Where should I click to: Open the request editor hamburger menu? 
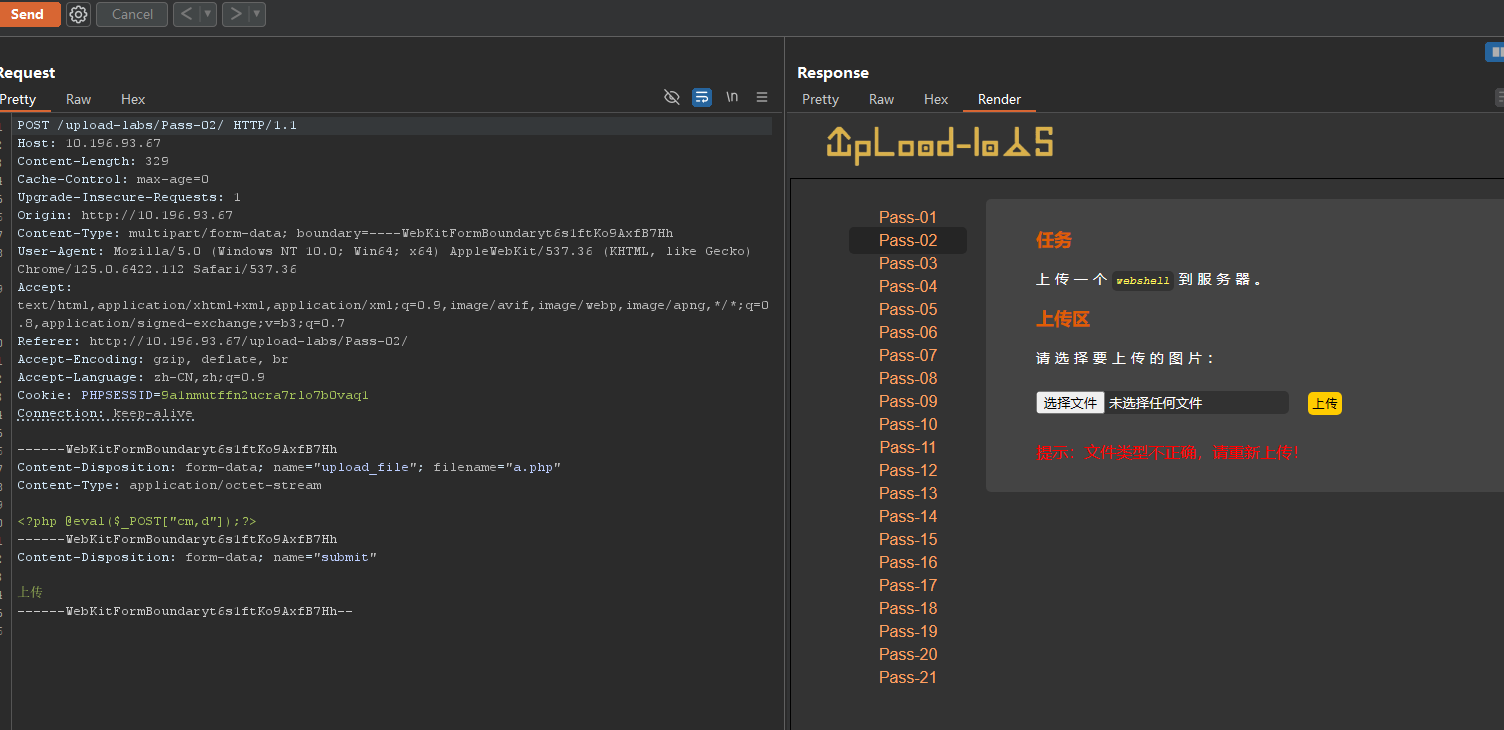[x=762, y=97]
